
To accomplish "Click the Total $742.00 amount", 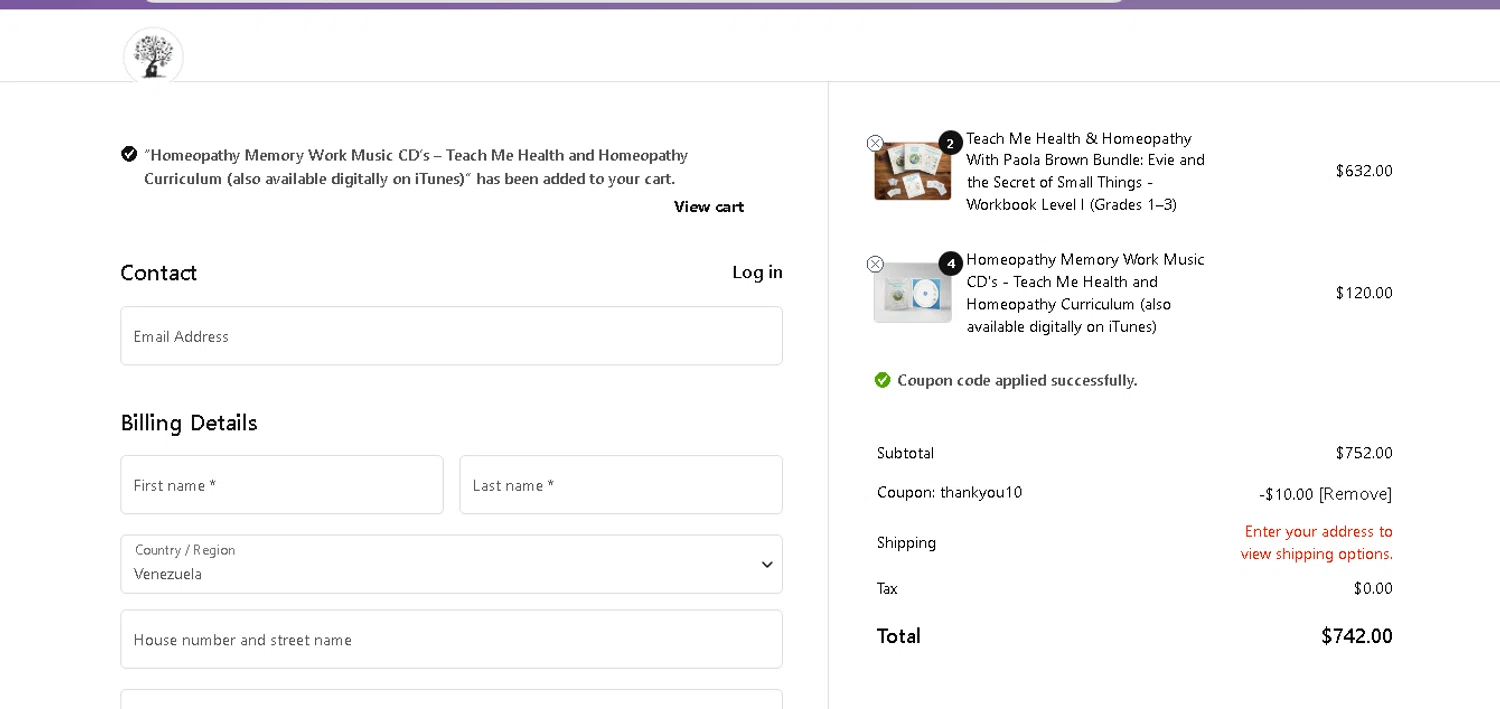I will coord(1357,636).
